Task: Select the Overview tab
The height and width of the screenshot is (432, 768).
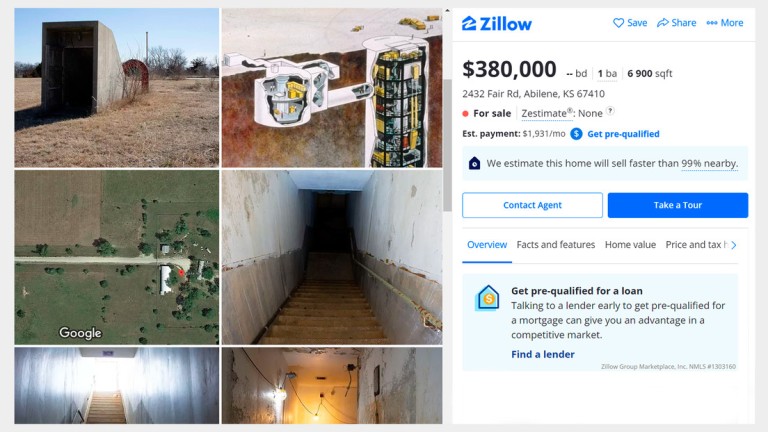Action: click(487, 244)
